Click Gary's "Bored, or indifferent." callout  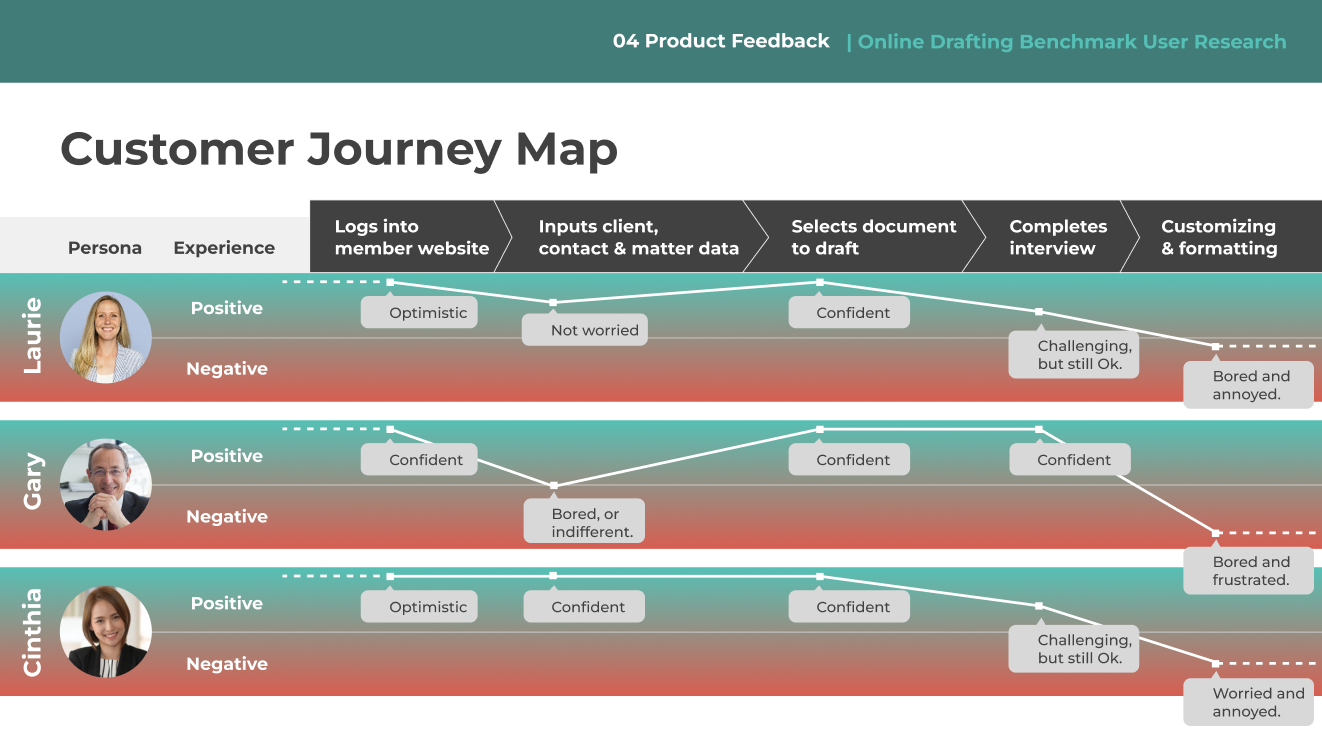click(x=585, y=522)
